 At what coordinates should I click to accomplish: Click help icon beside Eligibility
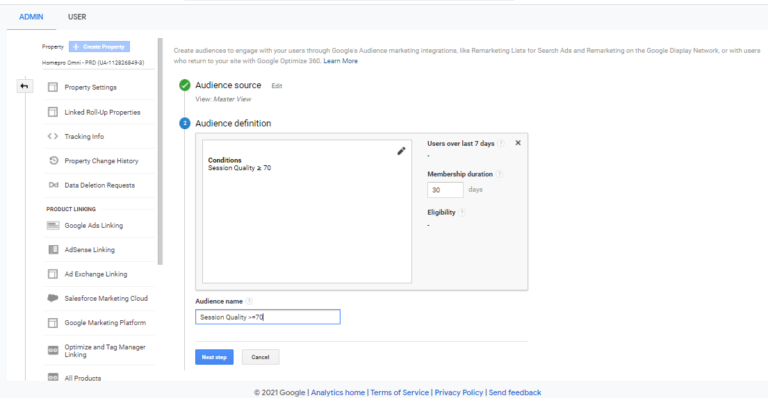[462, 212]
